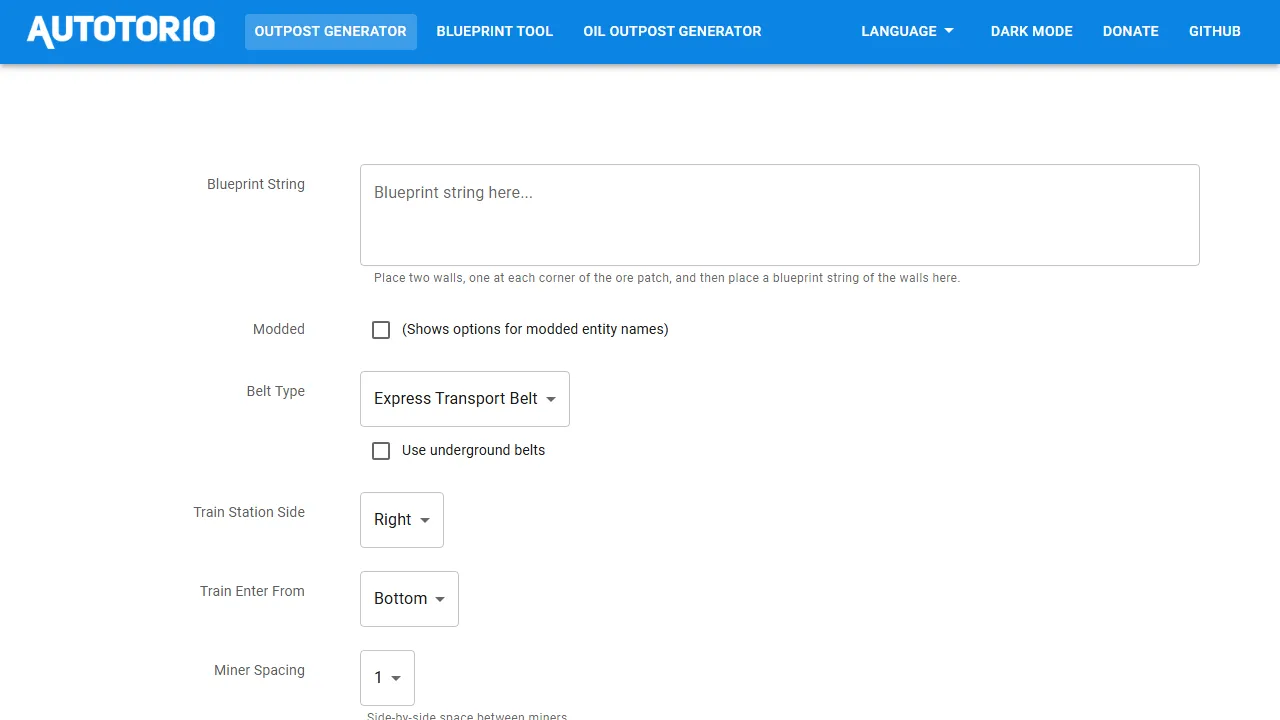Click the Train Station Side dropdown arrow
This screenshot has width=1280, height=720.
[424, 520]
